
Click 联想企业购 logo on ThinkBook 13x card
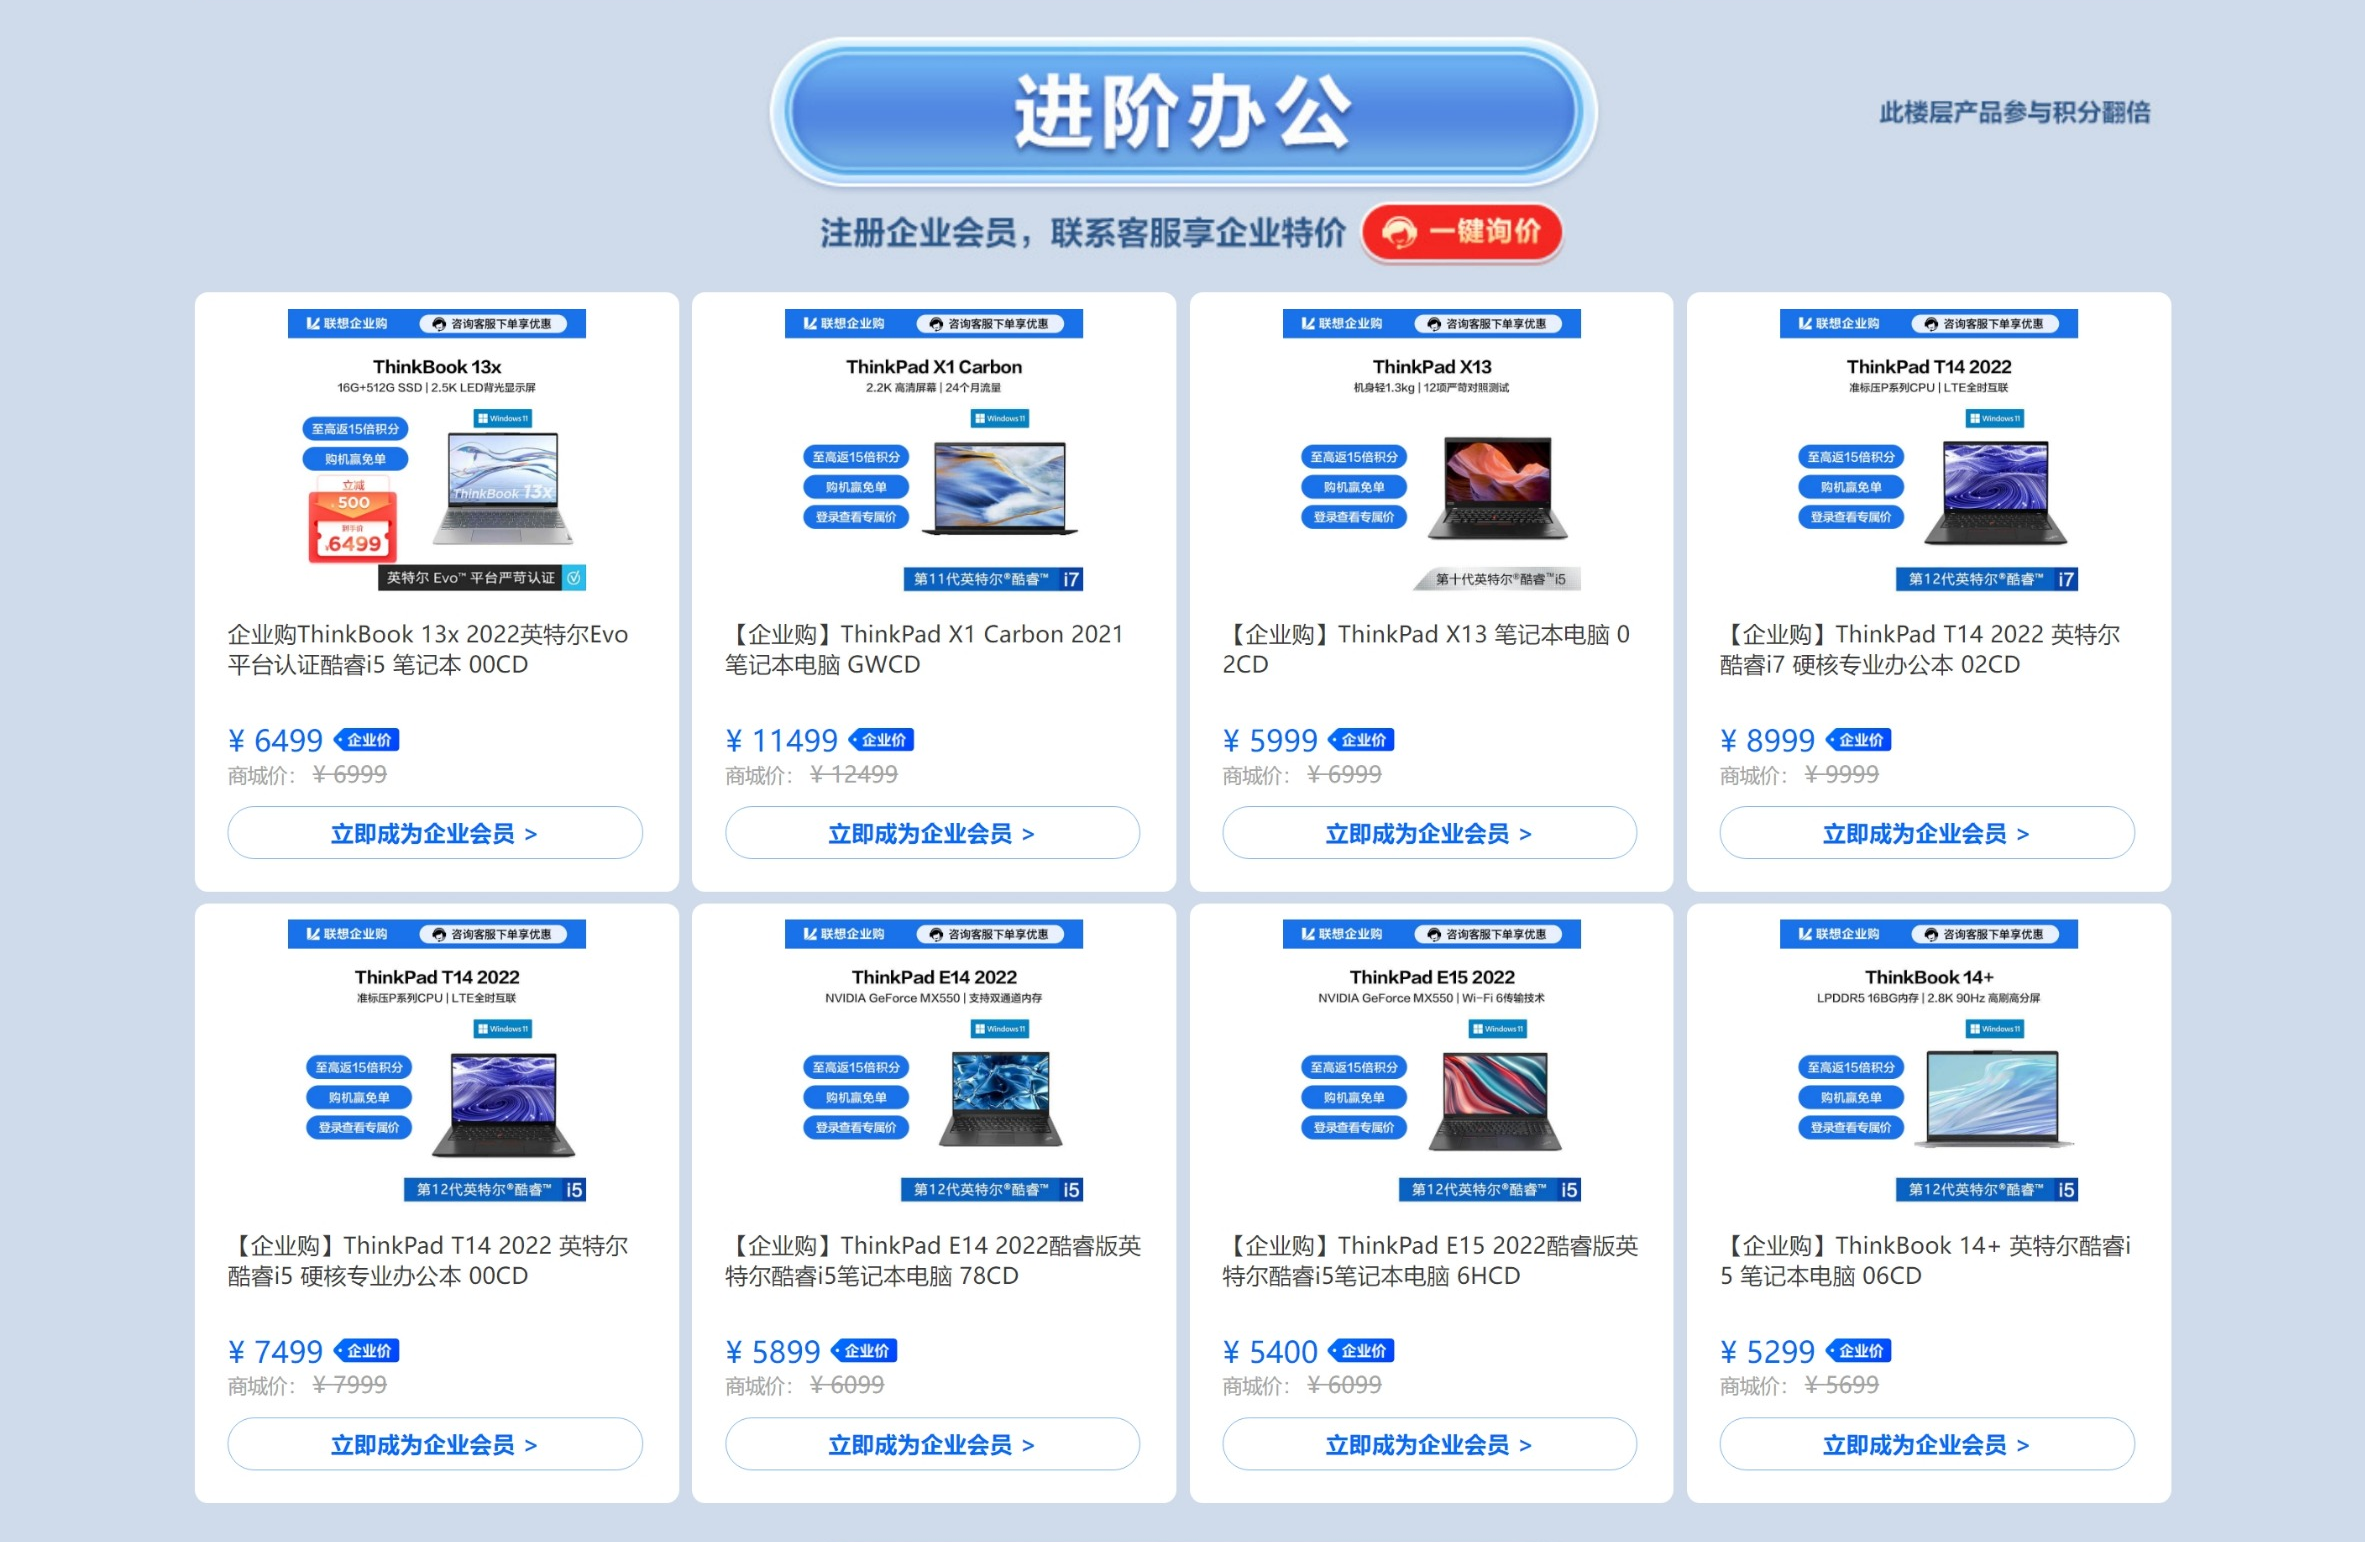pos(347,323)
